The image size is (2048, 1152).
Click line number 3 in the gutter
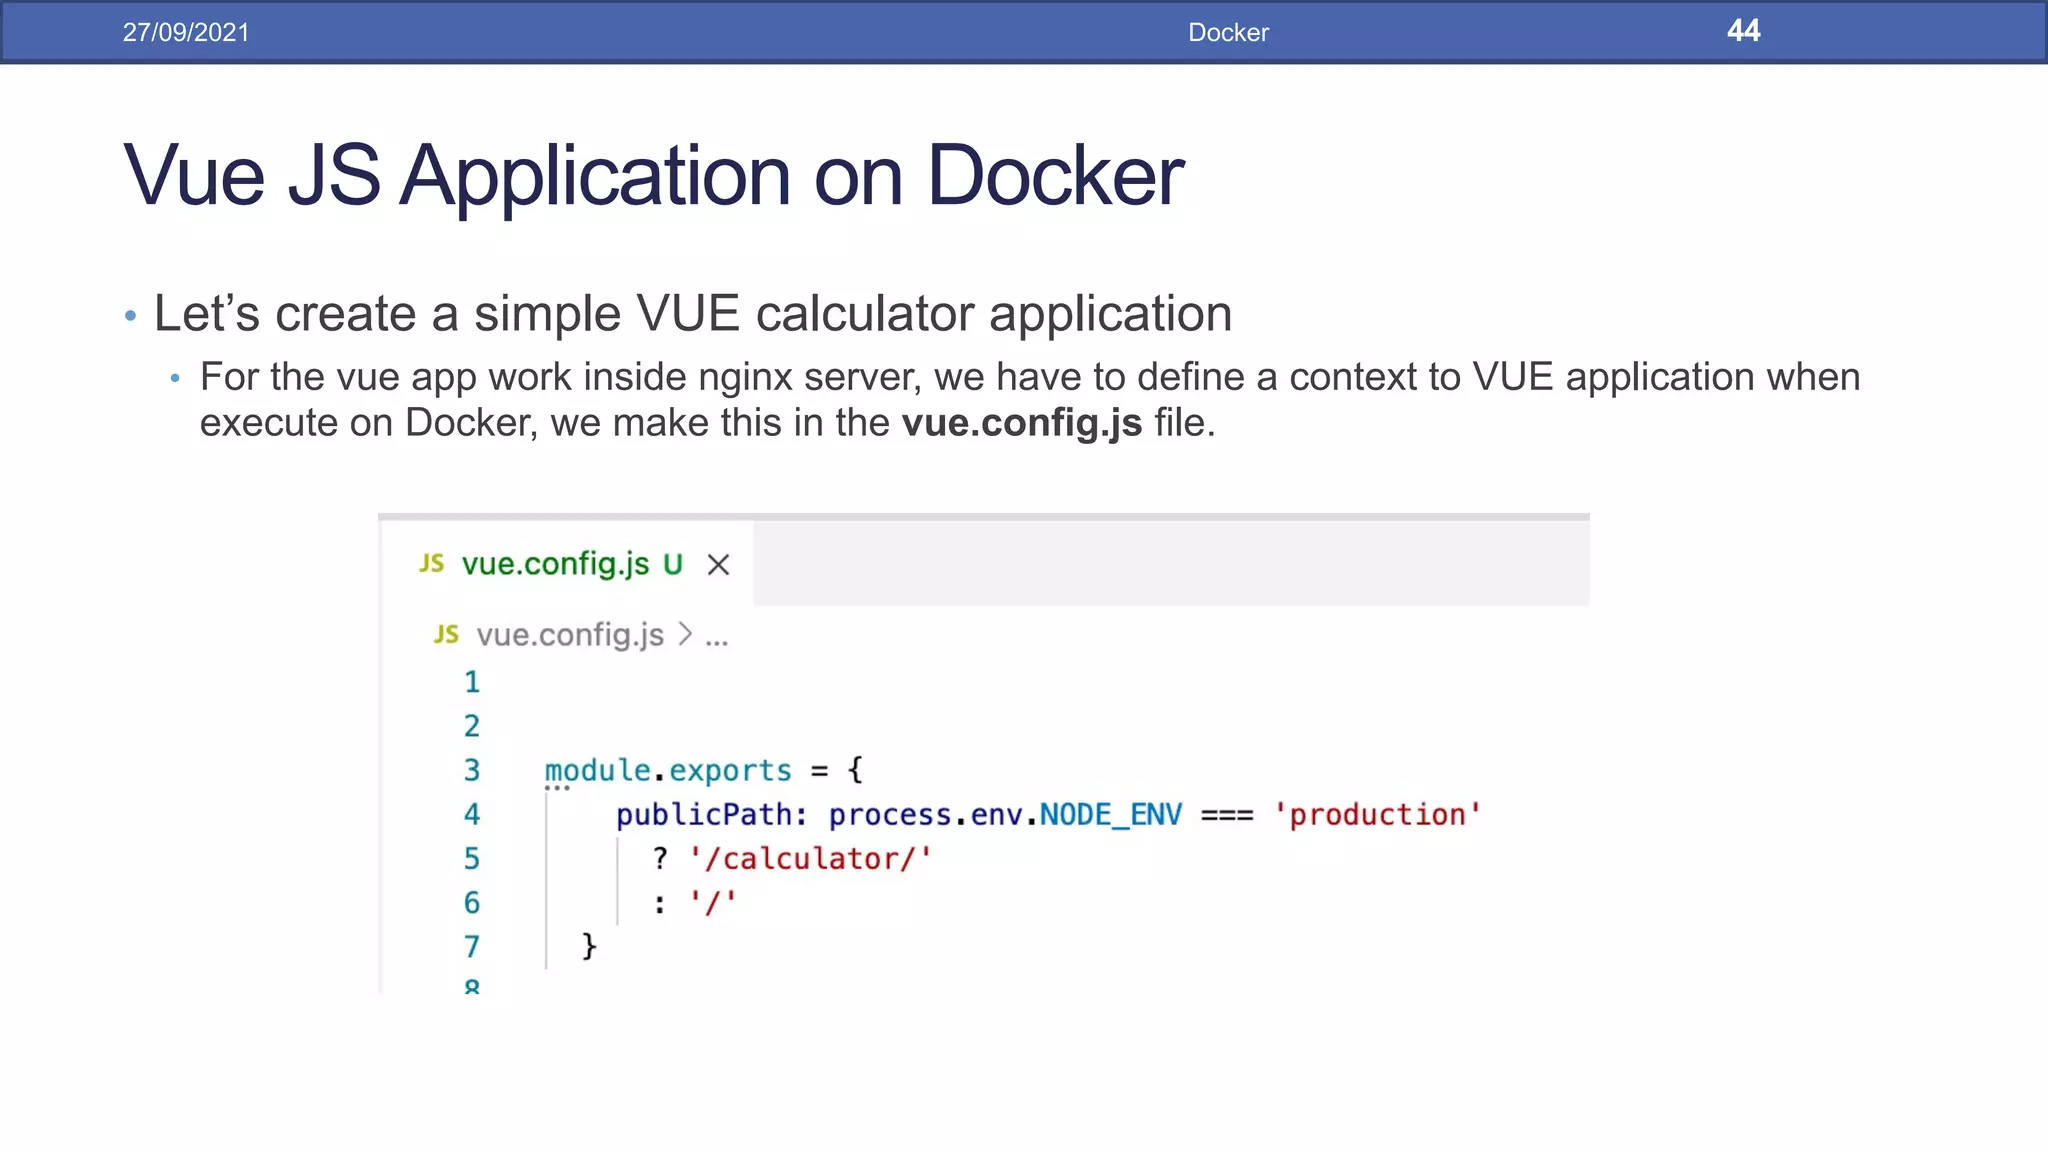point(472,770)
